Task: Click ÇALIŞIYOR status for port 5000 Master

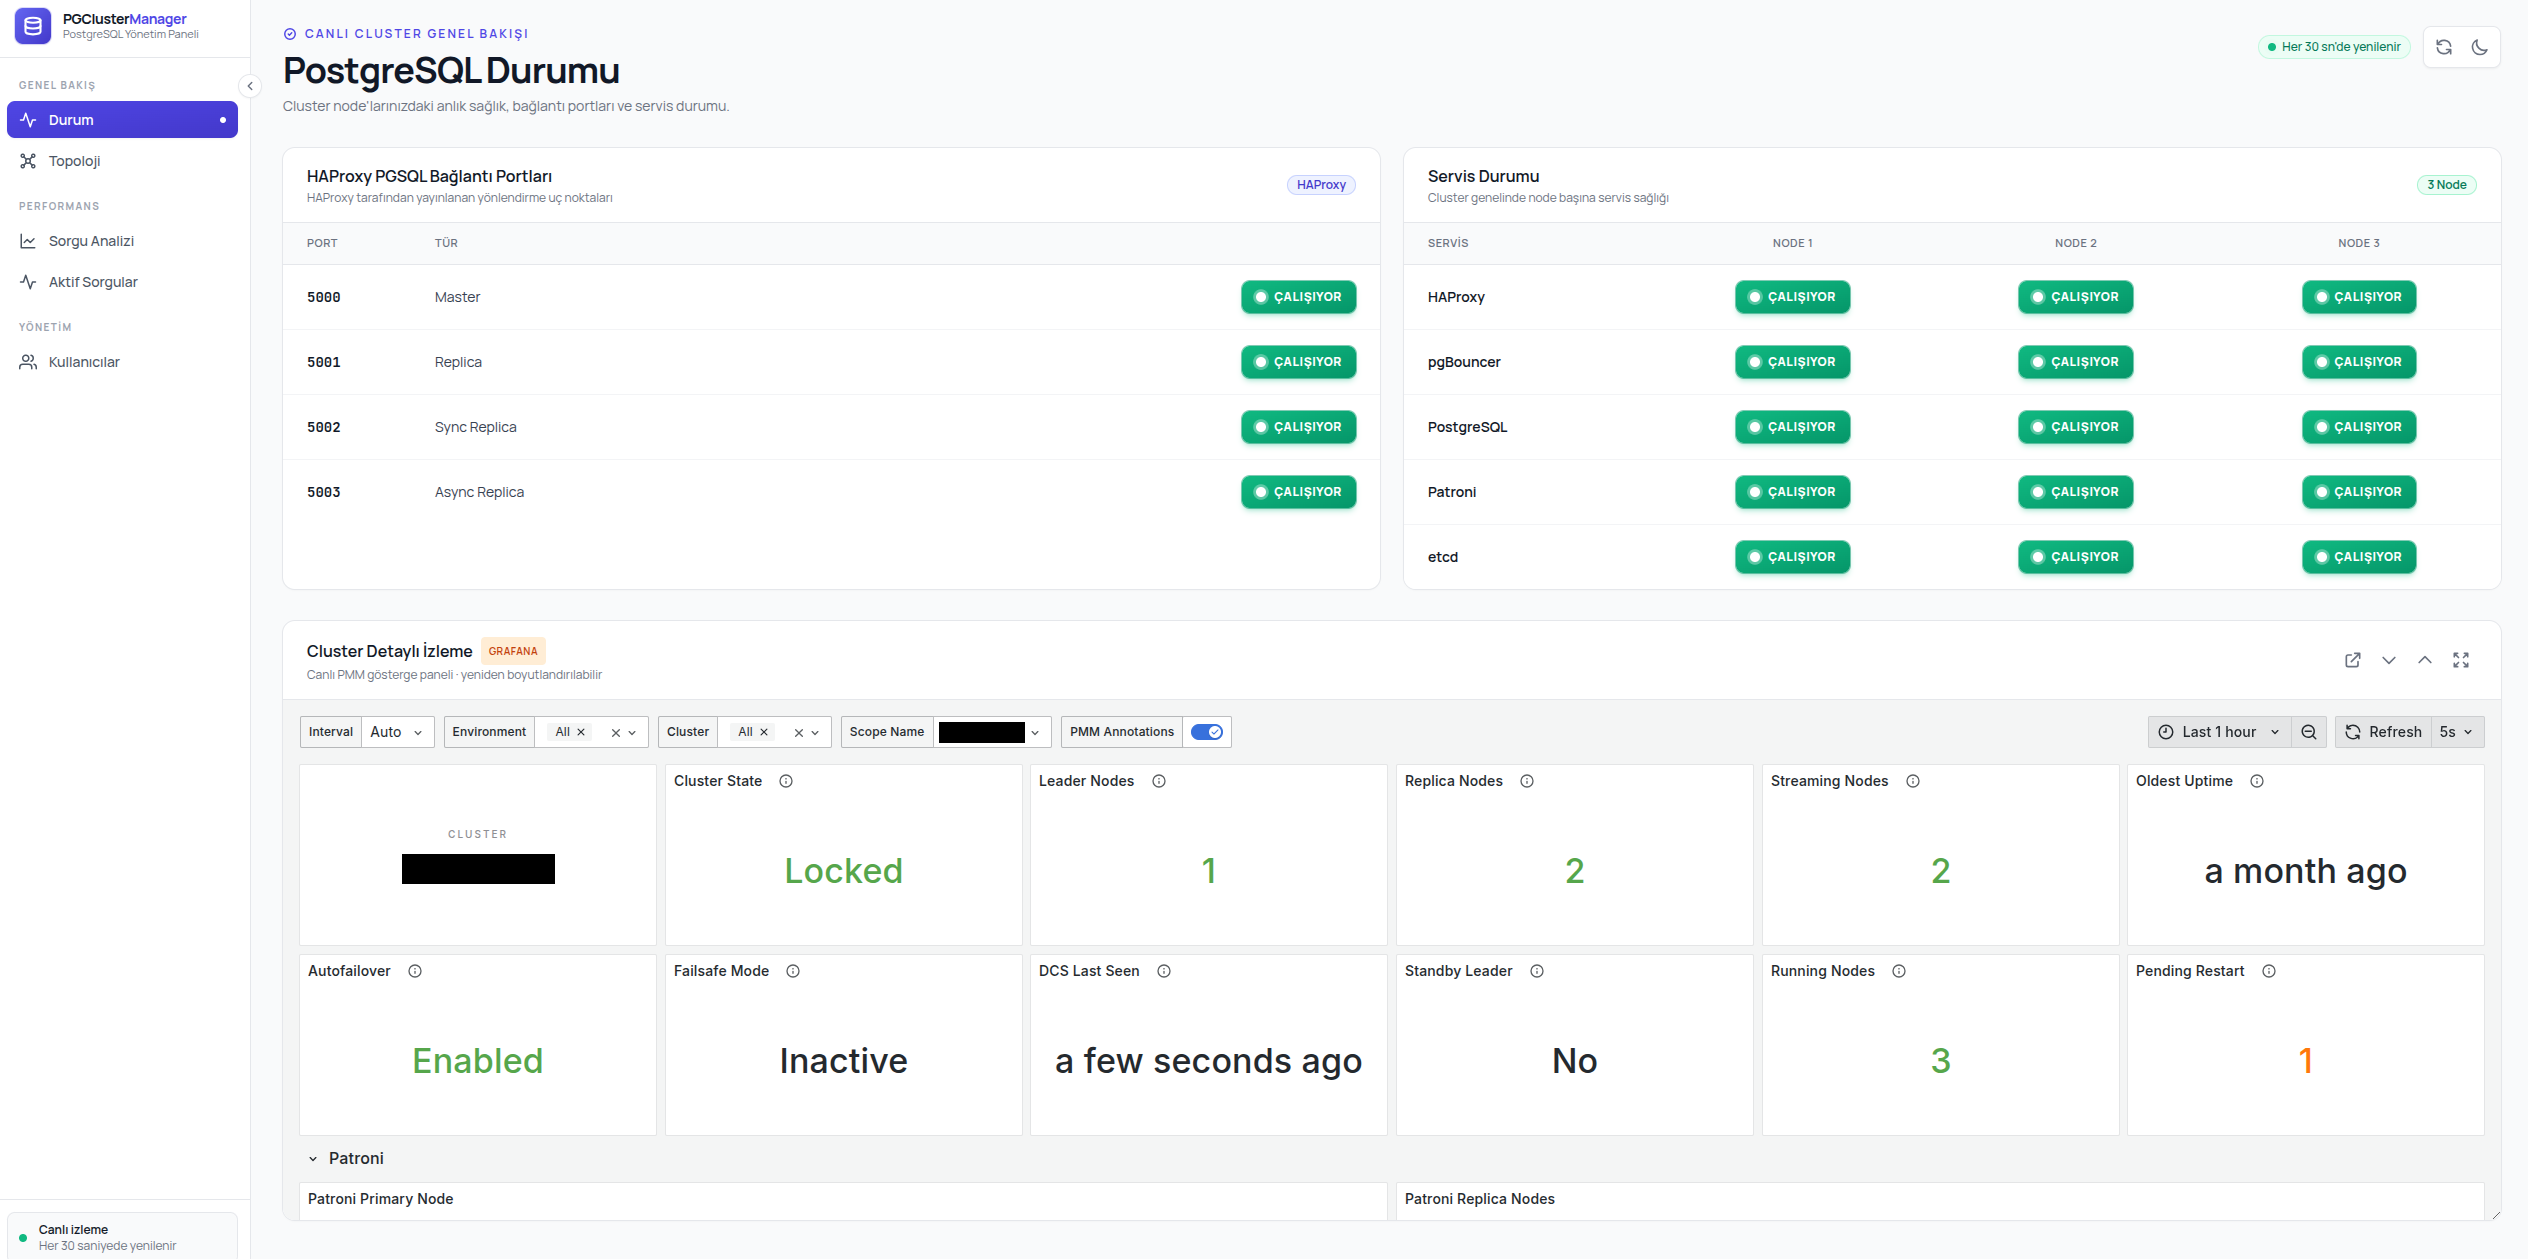Action: point(1298,297)
